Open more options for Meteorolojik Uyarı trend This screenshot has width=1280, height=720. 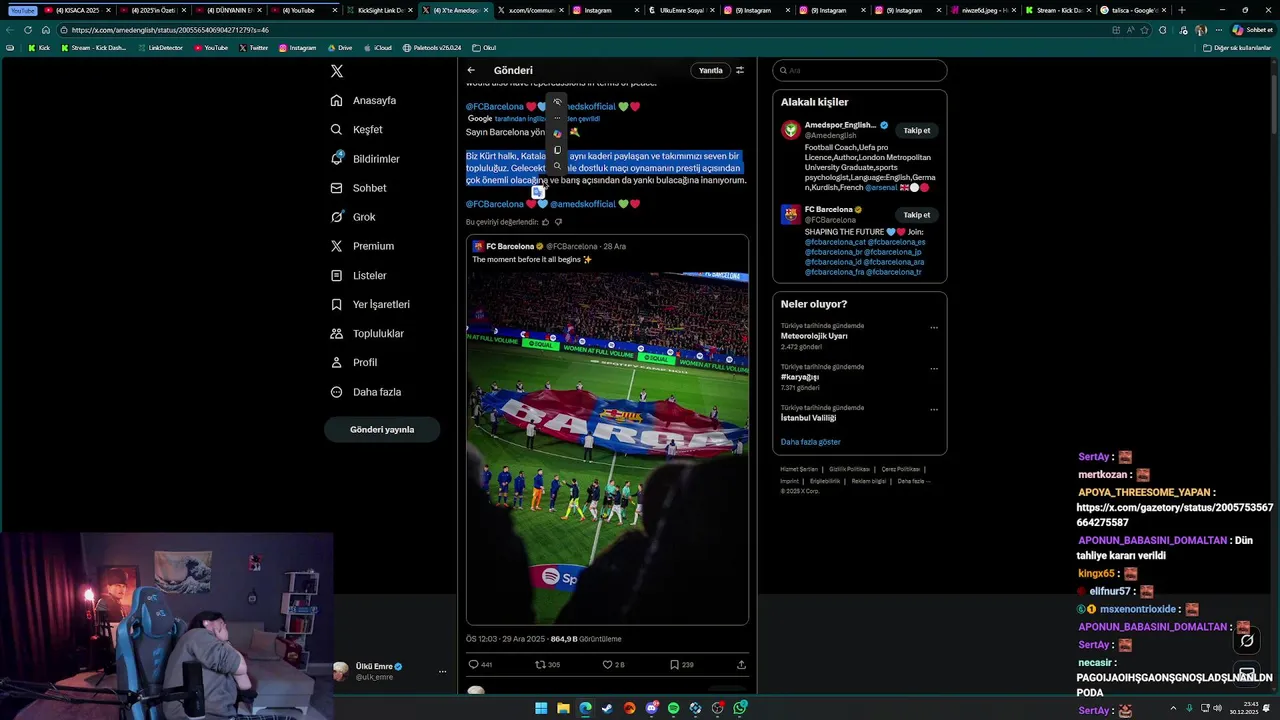click(x=934, y=328)
